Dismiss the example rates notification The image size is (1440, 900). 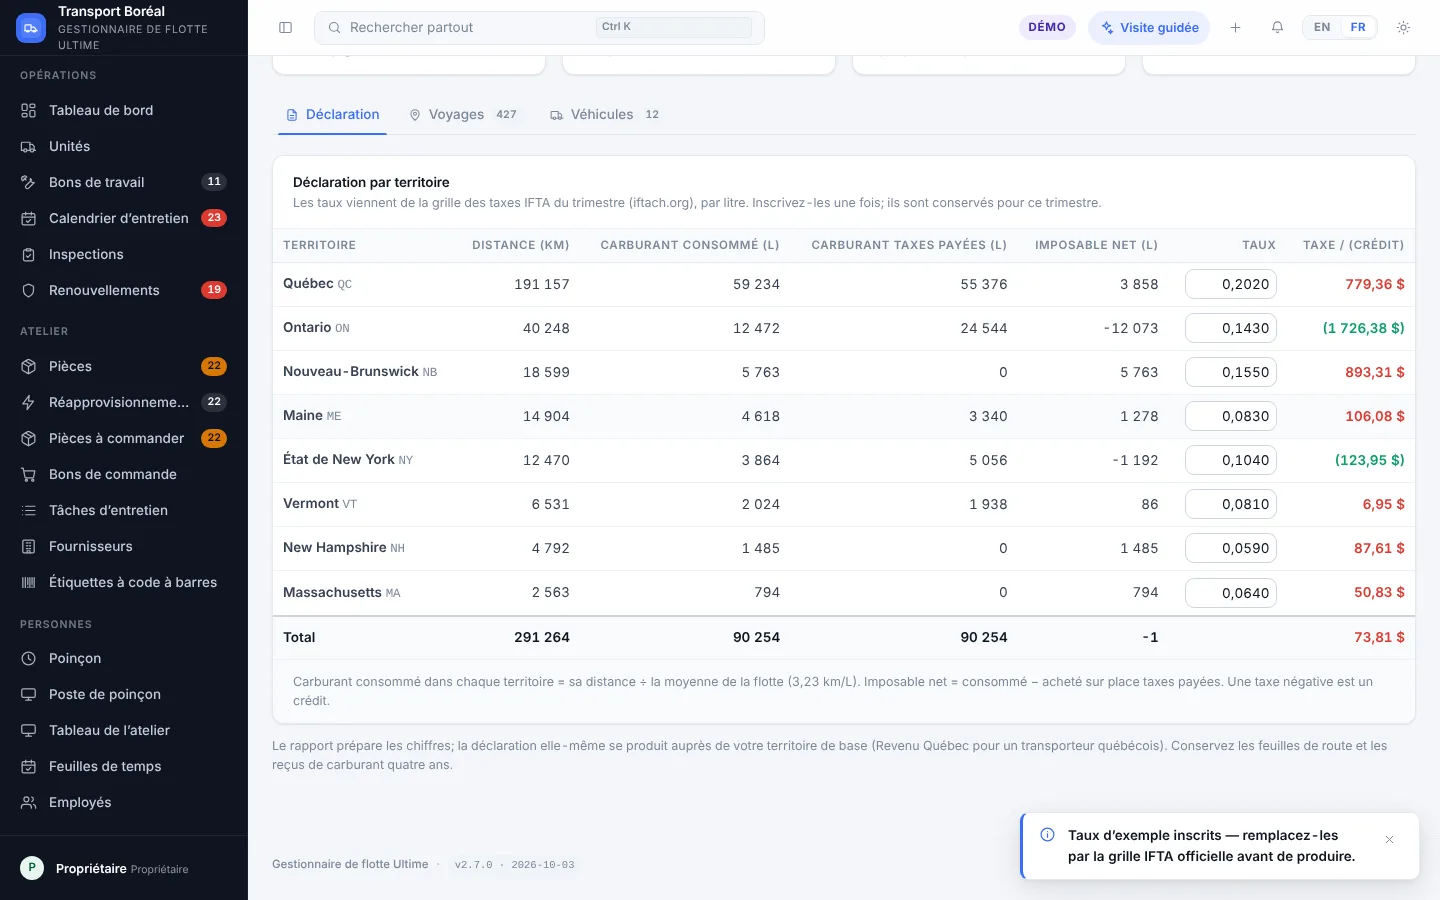[x=1389, y=840]
